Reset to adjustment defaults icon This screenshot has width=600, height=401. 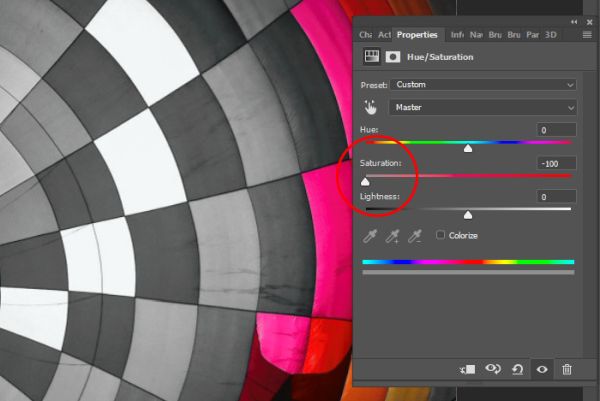point(517,369)
